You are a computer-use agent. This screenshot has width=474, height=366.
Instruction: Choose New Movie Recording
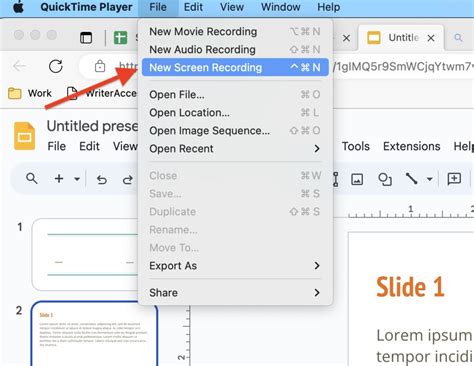235,32
